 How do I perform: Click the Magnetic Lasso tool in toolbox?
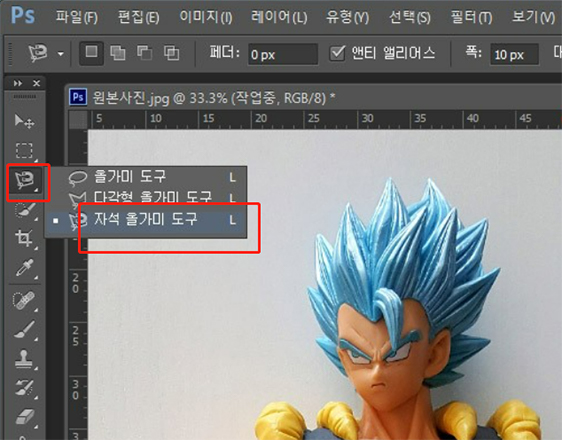tap(24, 180)
